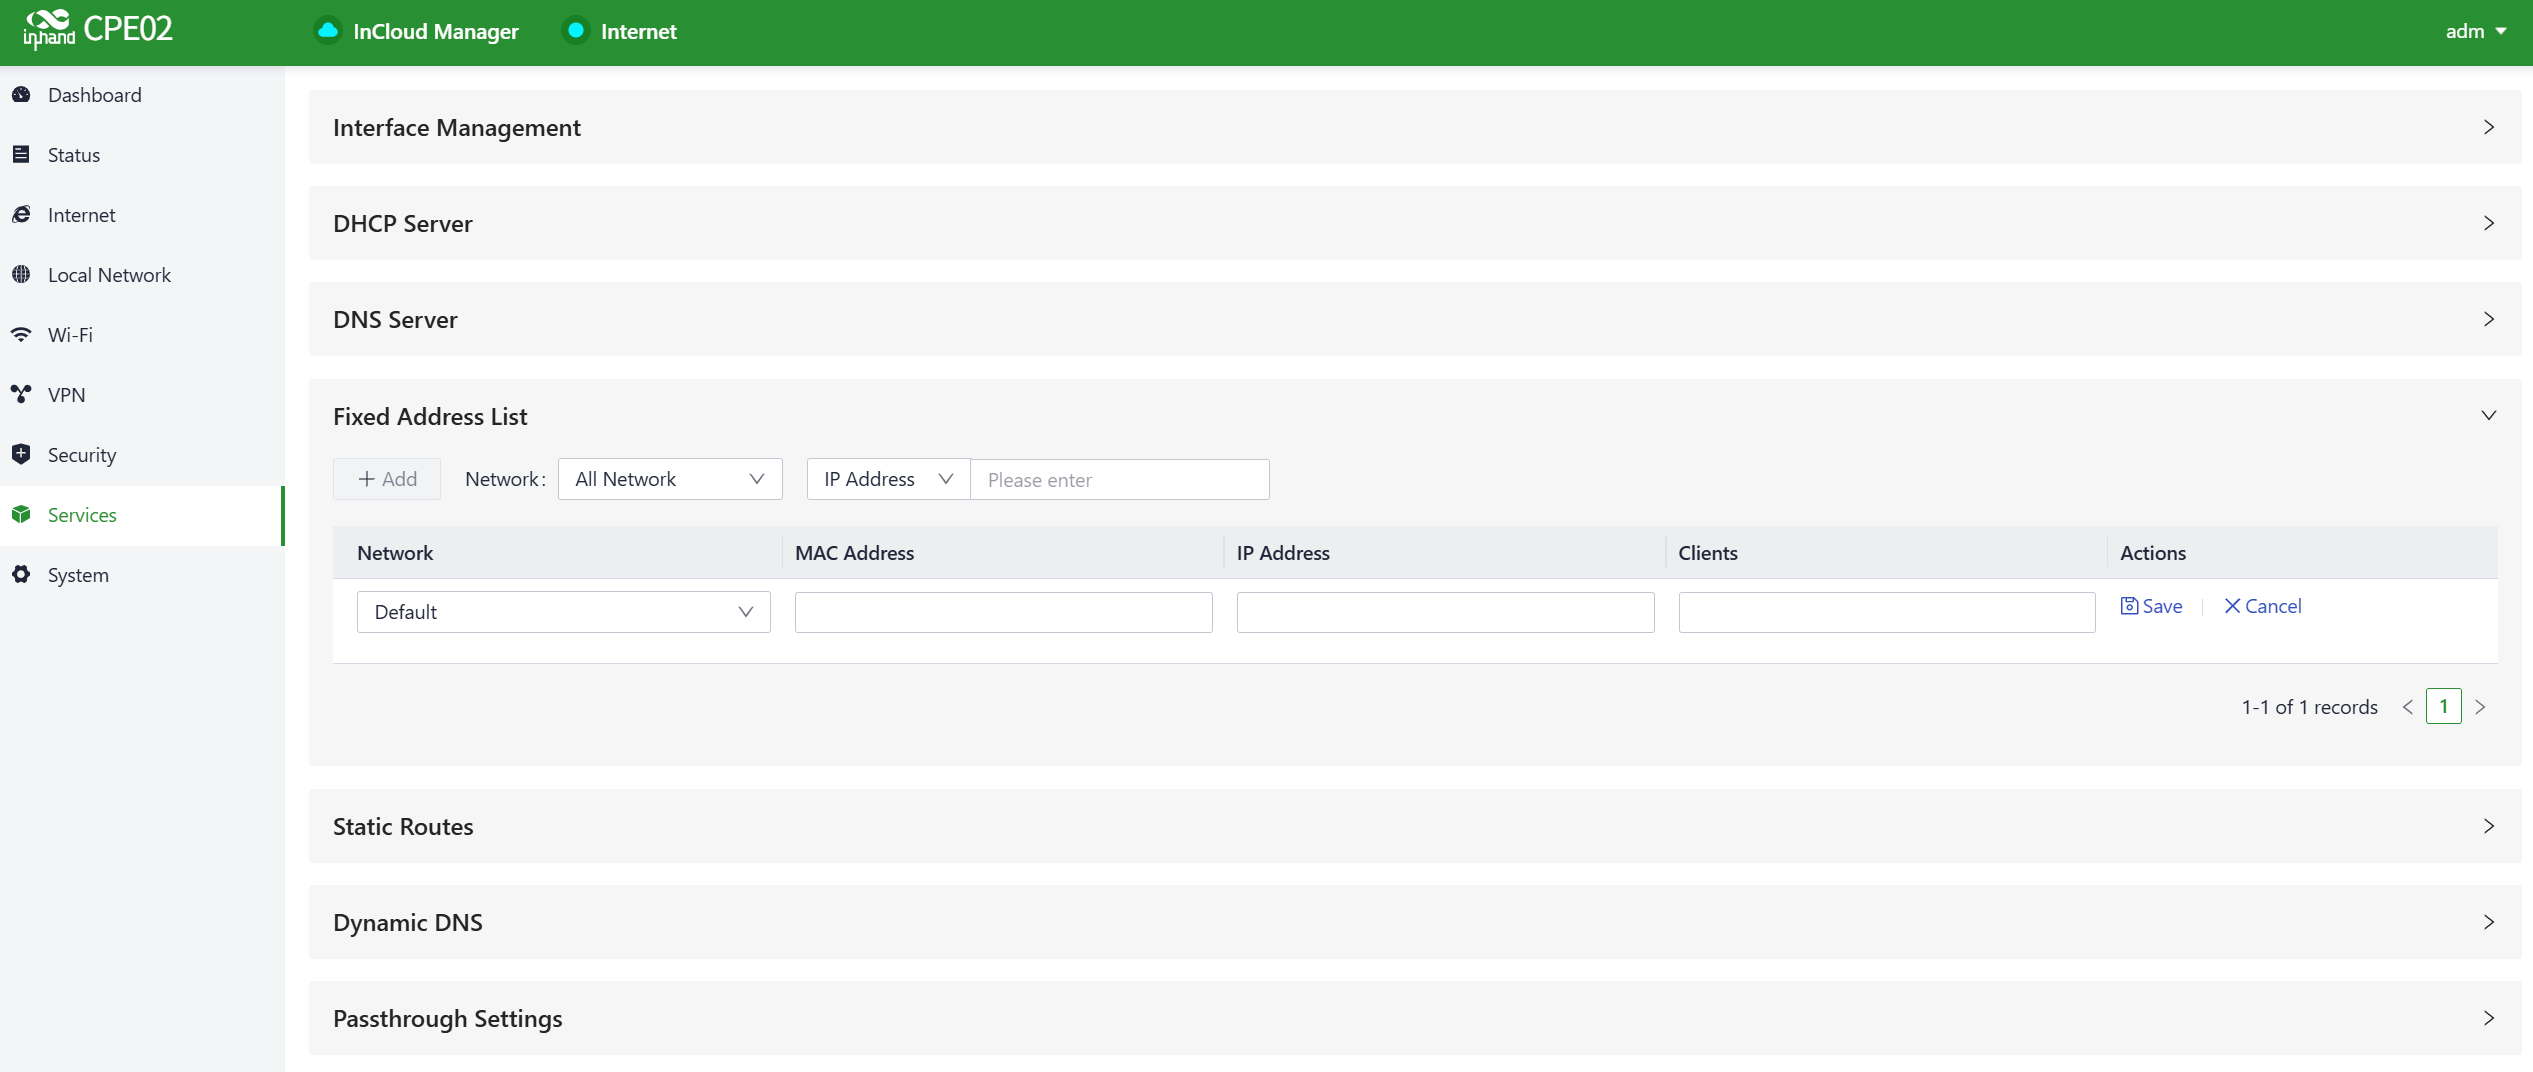Open the Status menu item

74,155
